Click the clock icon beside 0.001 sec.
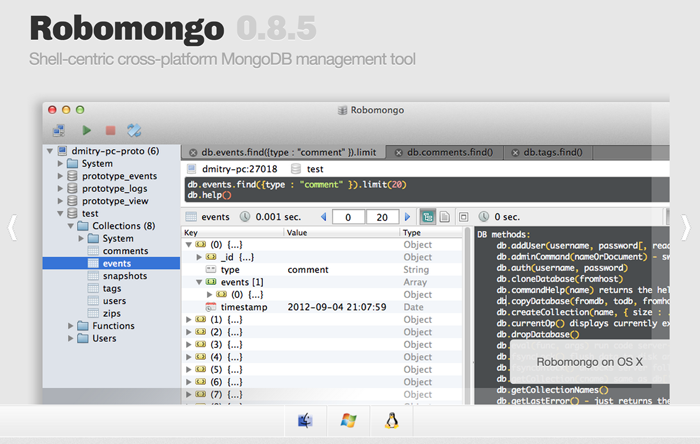Viewport: 700px width, 444px height. [x=245, y=217]
